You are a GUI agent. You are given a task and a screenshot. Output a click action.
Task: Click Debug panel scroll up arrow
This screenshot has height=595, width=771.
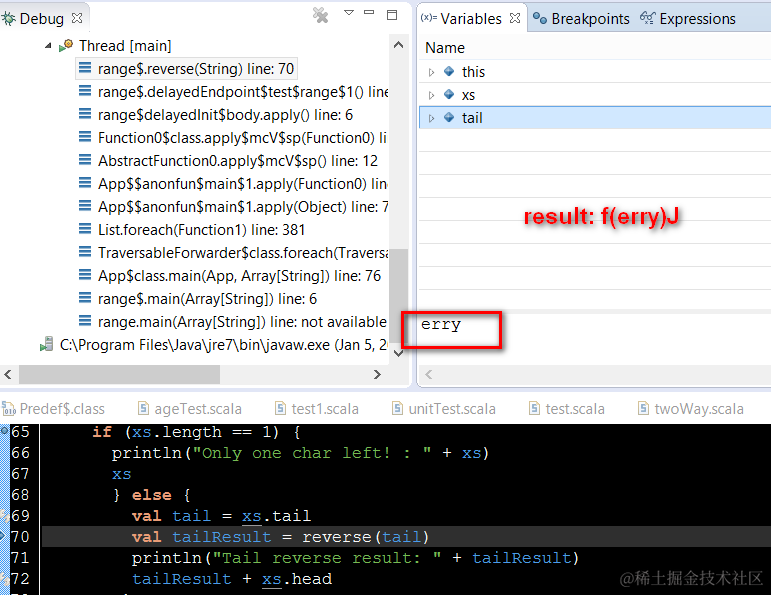coord(398,45)
